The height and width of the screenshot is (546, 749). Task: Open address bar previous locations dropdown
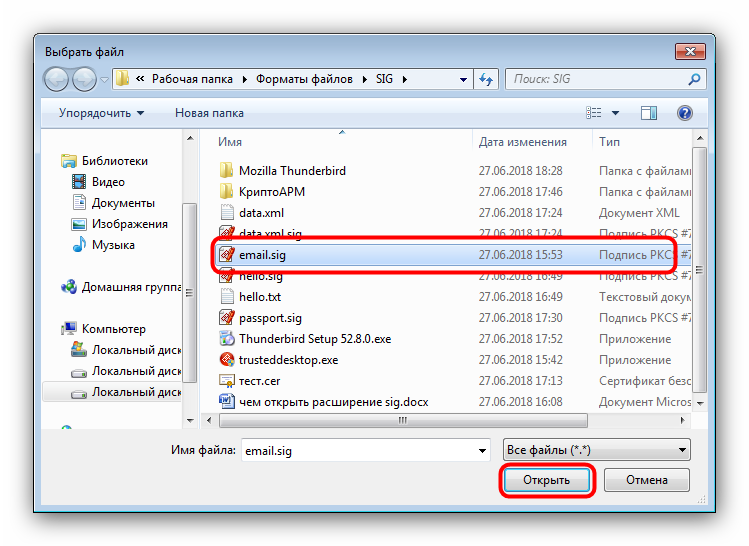pyautogui.click(x=463, y=80)
